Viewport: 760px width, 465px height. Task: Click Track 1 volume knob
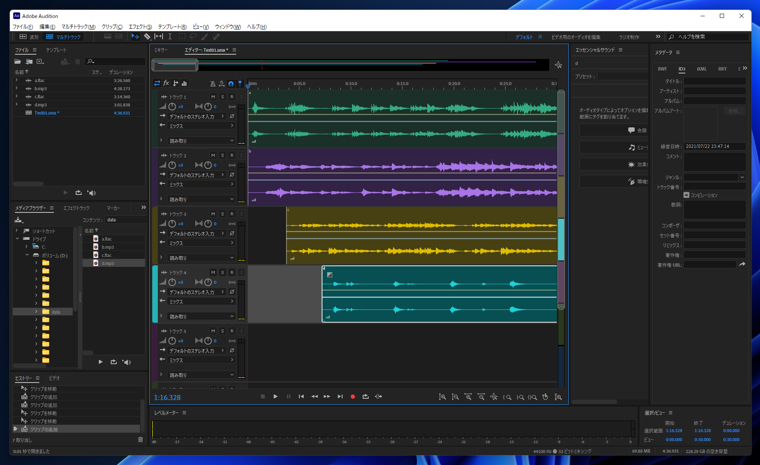click(172, 107)
